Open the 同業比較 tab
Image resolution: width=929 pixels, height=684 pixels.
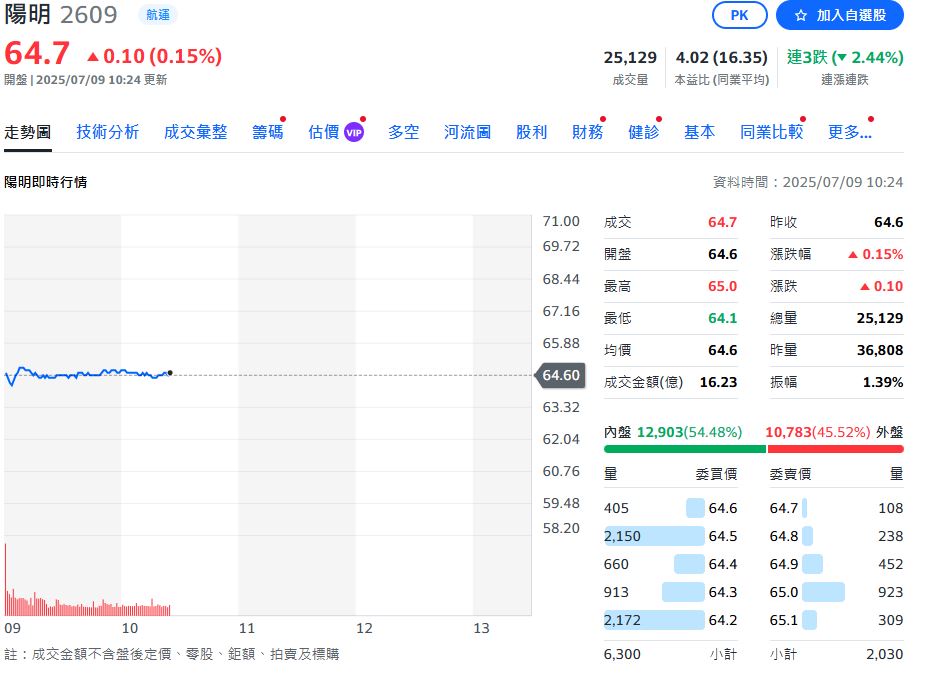point(771,132)
